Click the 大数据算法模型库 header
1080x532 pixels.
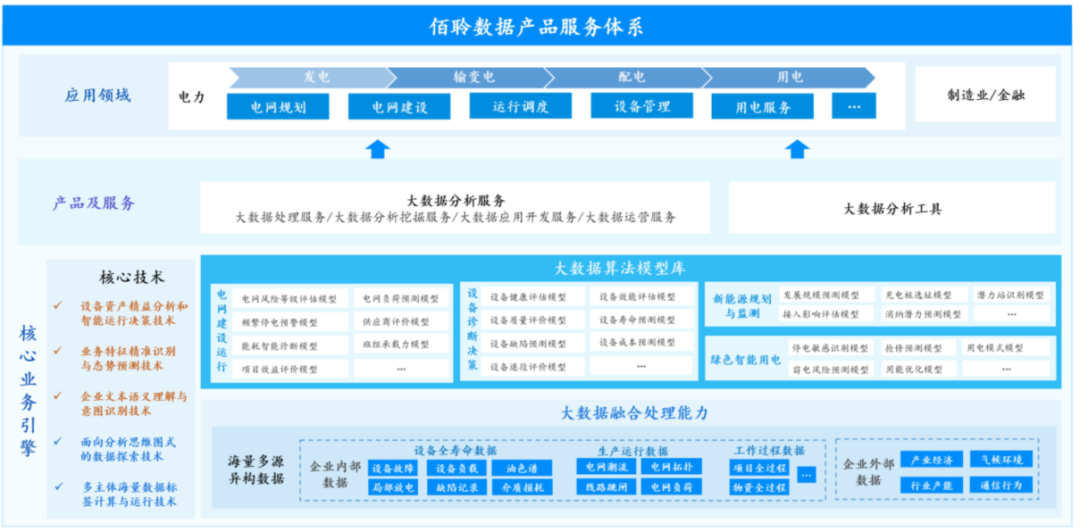click(x=620, y=268)
